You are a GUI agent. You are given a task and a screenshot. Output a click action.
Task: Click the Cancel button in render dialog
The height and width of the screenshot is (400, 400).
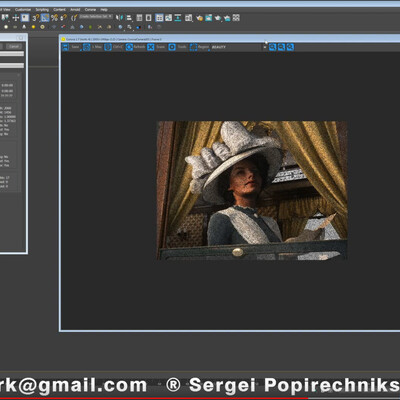click(14, 46)
